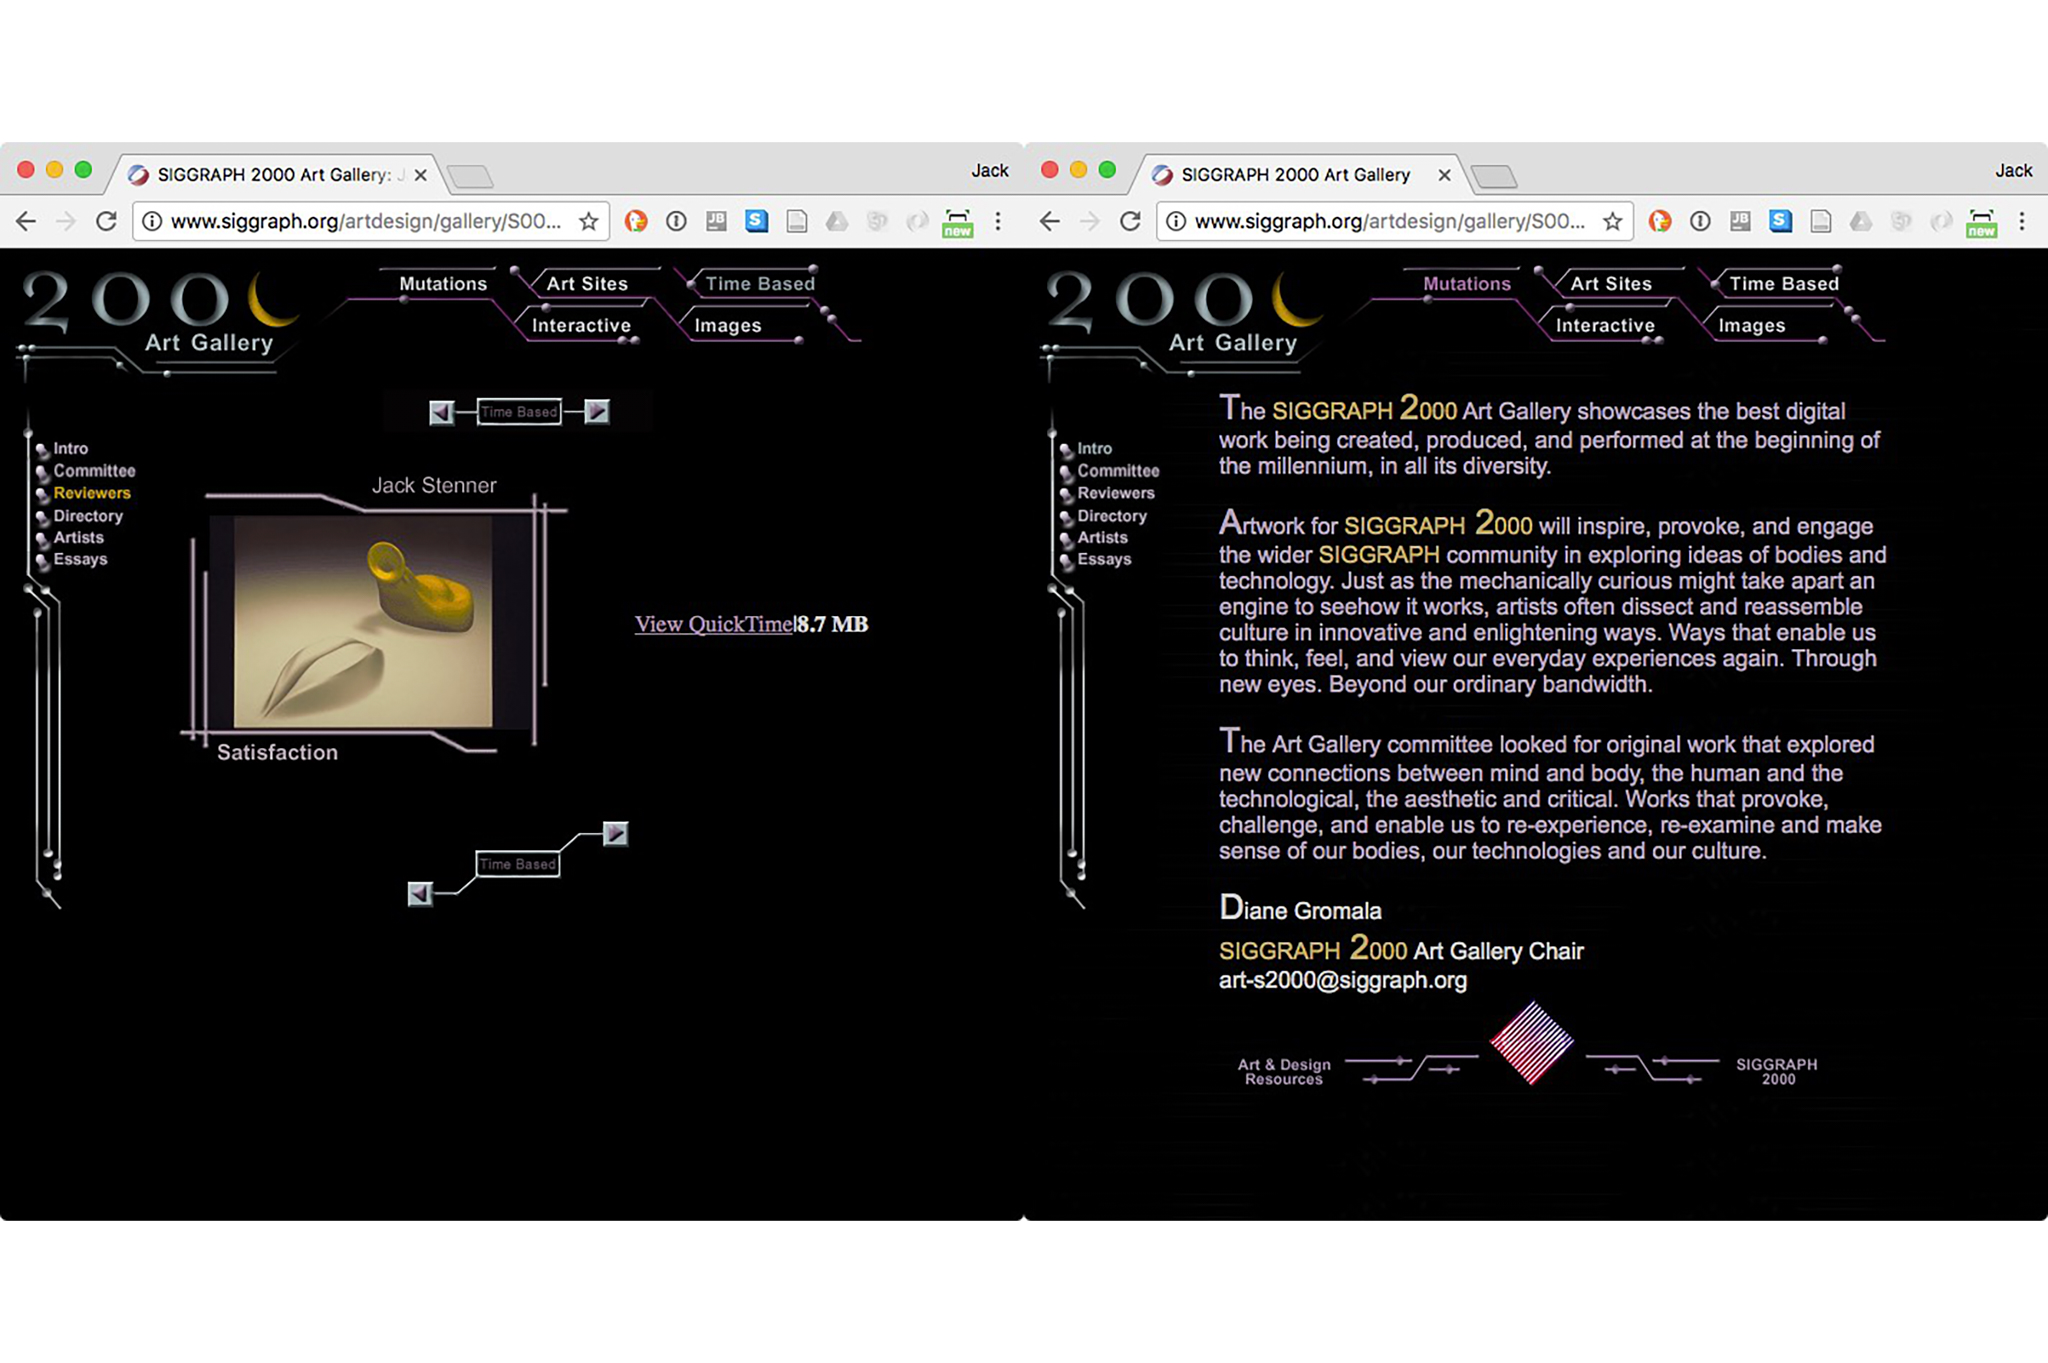The width and height of the screenshot is (2048, 1363).
Task: Bookmark page with star in left browser
Action: pyautogui.click(x=589, y=221)
